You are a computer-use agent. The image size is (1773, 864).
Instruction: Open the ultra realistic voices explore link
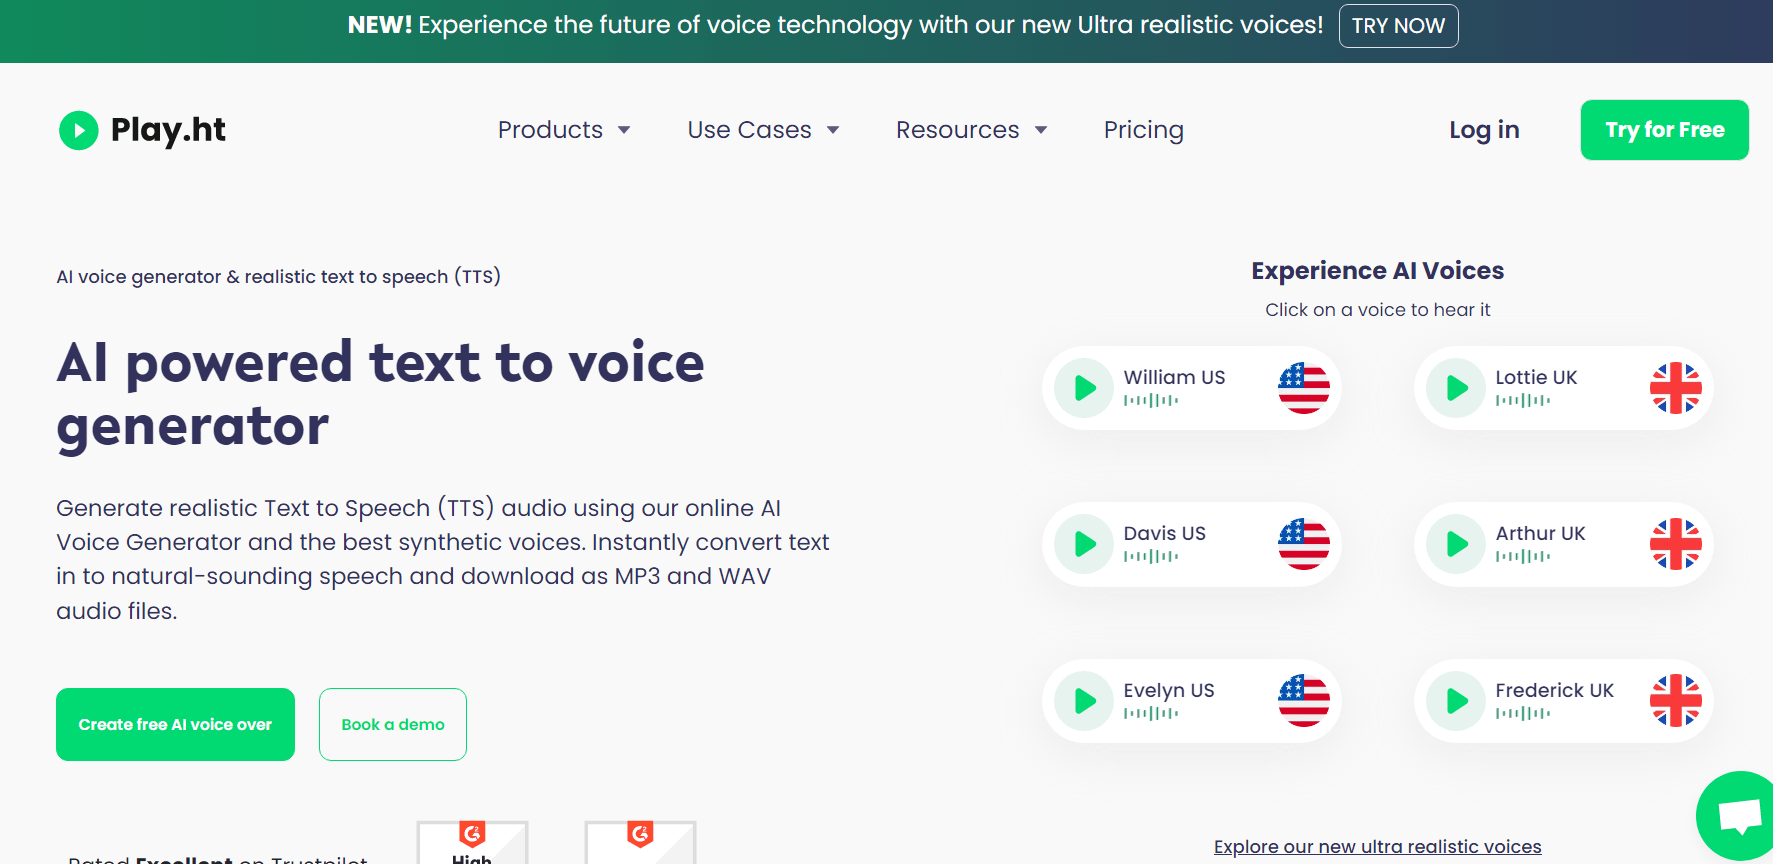(x=1378, y=846)
